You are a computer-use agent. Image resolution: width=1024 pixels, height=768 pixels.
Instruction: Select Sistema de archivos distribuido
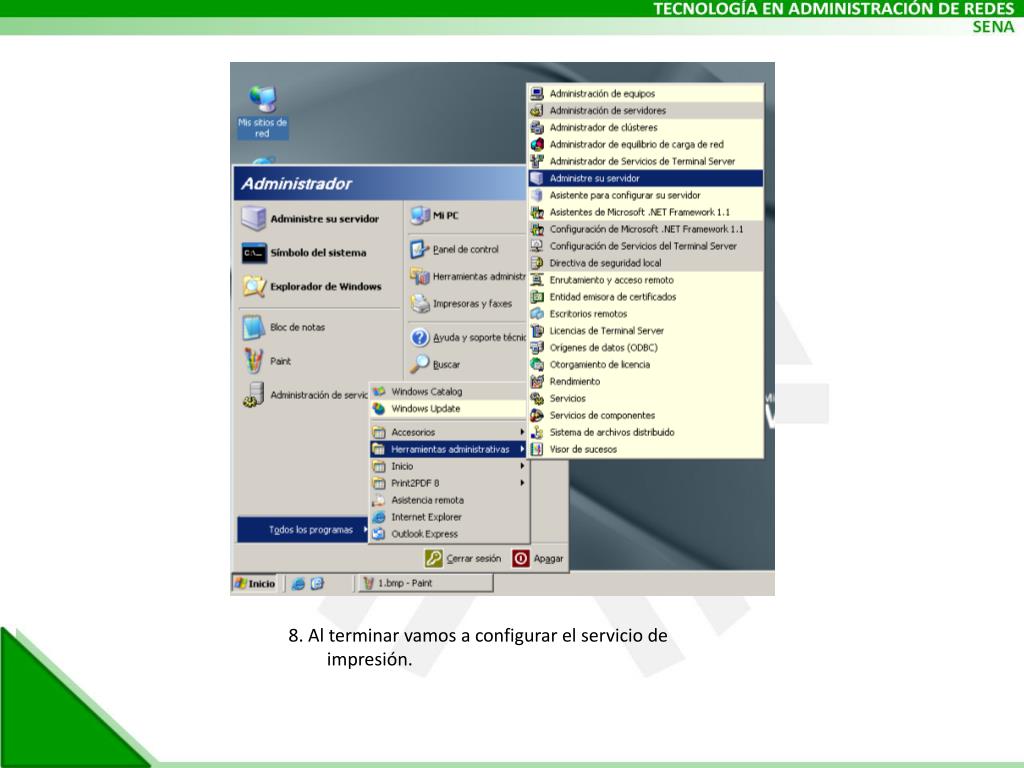tap(645, 432)
